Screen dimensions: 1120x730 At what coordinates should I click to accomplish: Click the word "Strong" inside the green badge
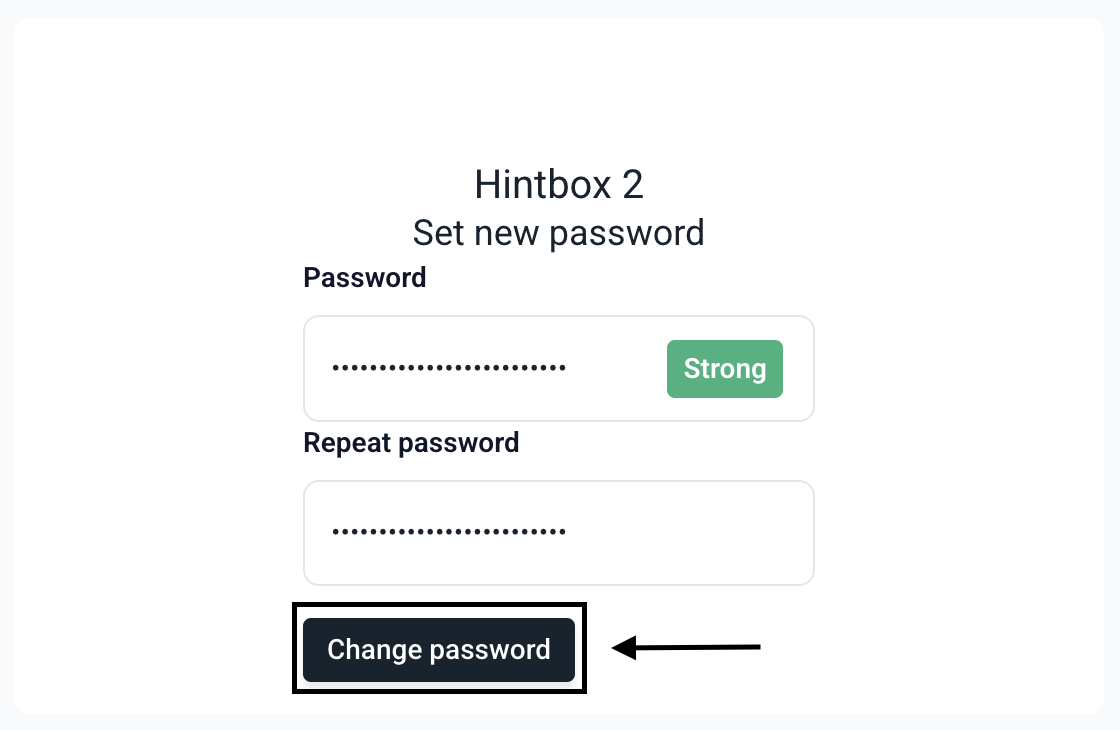[725, 369]
